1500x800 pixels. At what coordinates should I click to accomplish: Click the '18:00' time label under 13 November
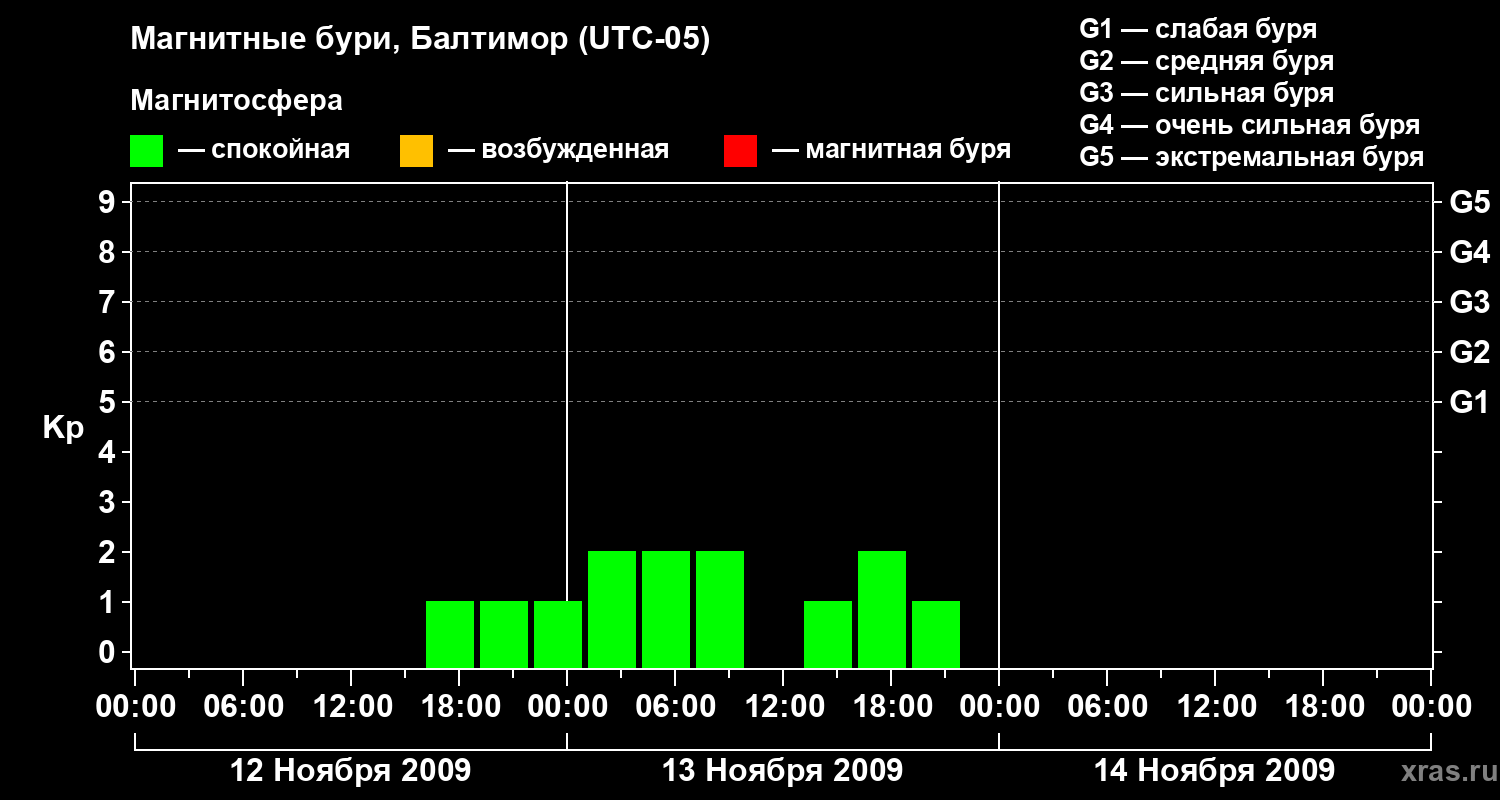891,706
